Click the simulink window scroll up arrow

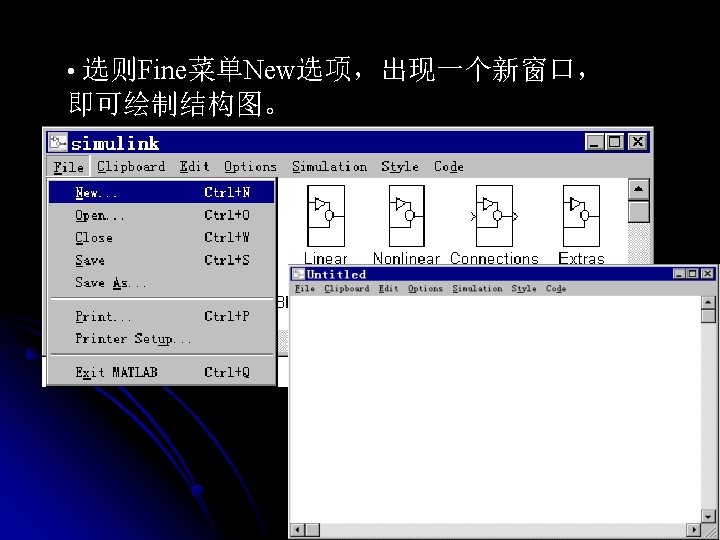(x=639, y=189)
